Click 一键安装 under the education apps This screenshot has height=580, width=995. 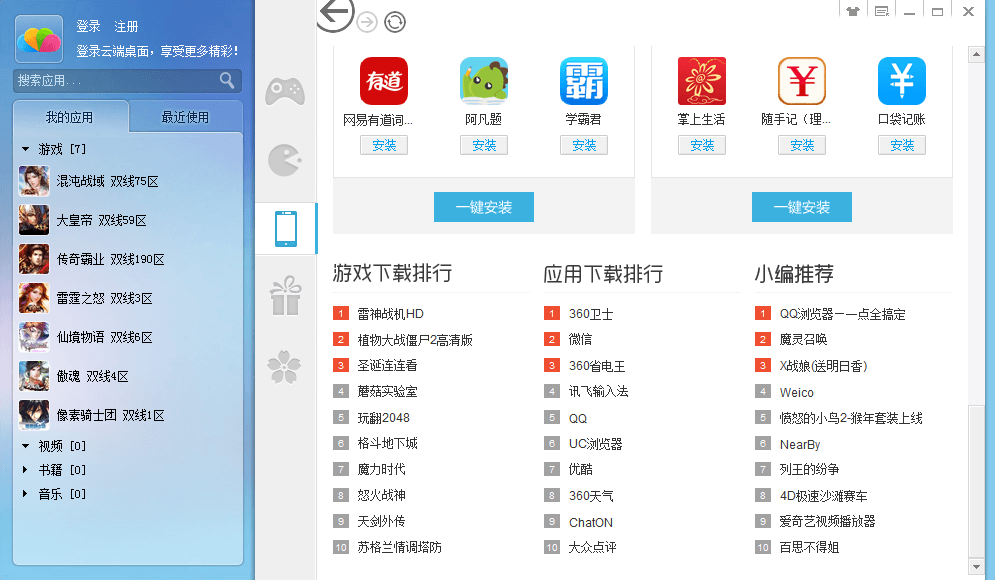pyautogui.click(x=484, y=207)
